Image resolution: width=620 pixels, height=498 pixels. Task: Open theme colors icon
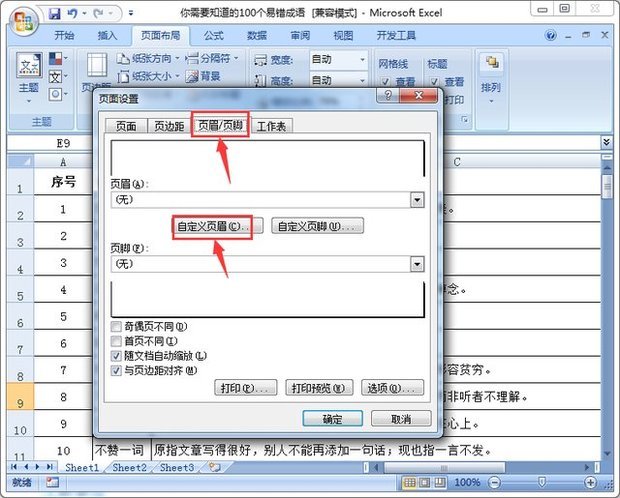click(55, 59)
